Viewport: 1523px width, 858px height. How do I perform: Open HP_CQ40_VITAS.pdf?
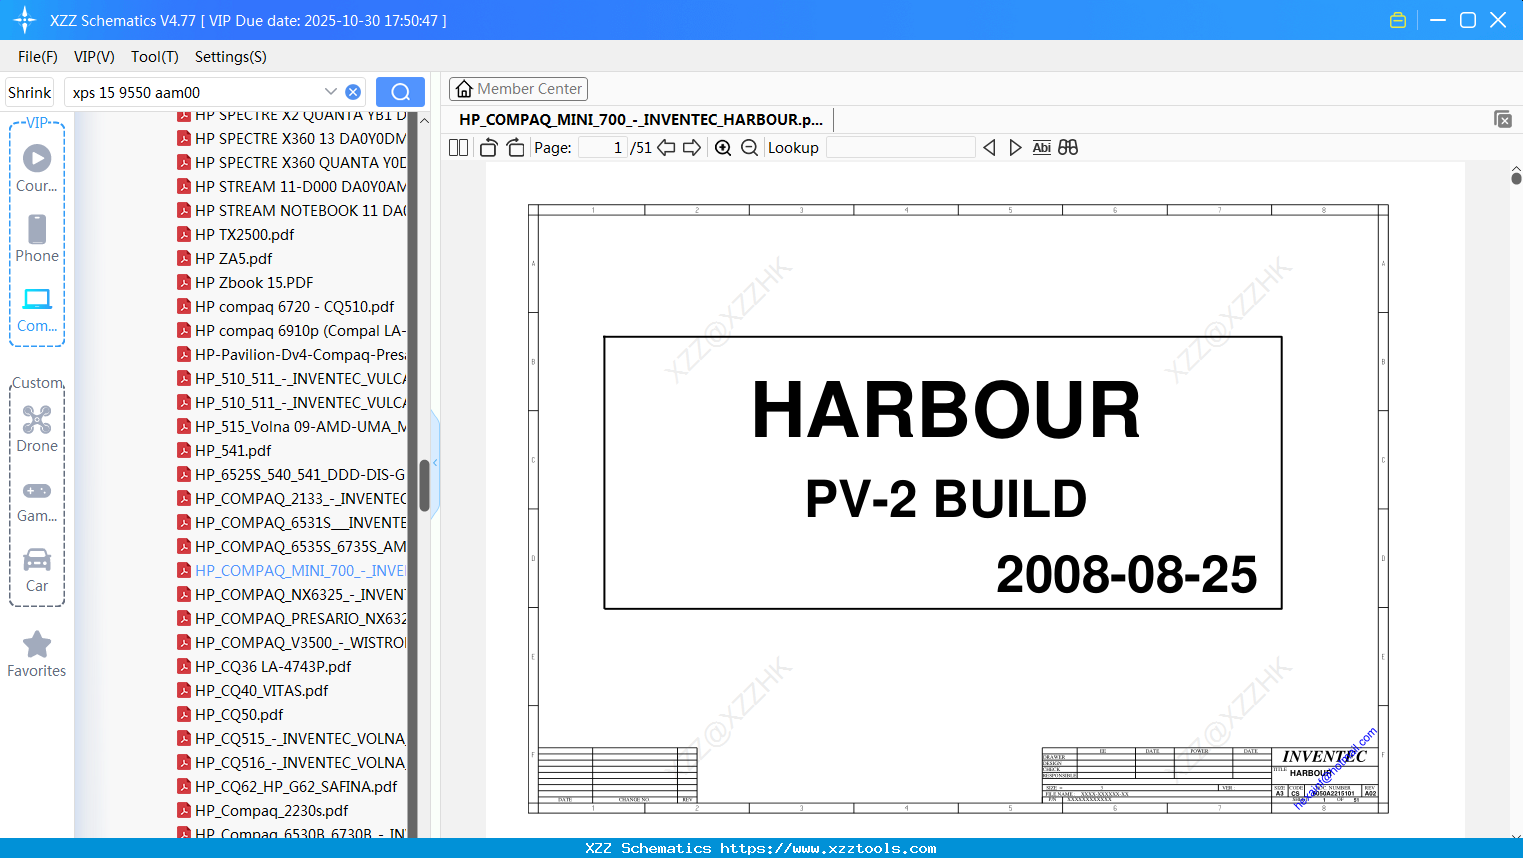coord(252,690)
